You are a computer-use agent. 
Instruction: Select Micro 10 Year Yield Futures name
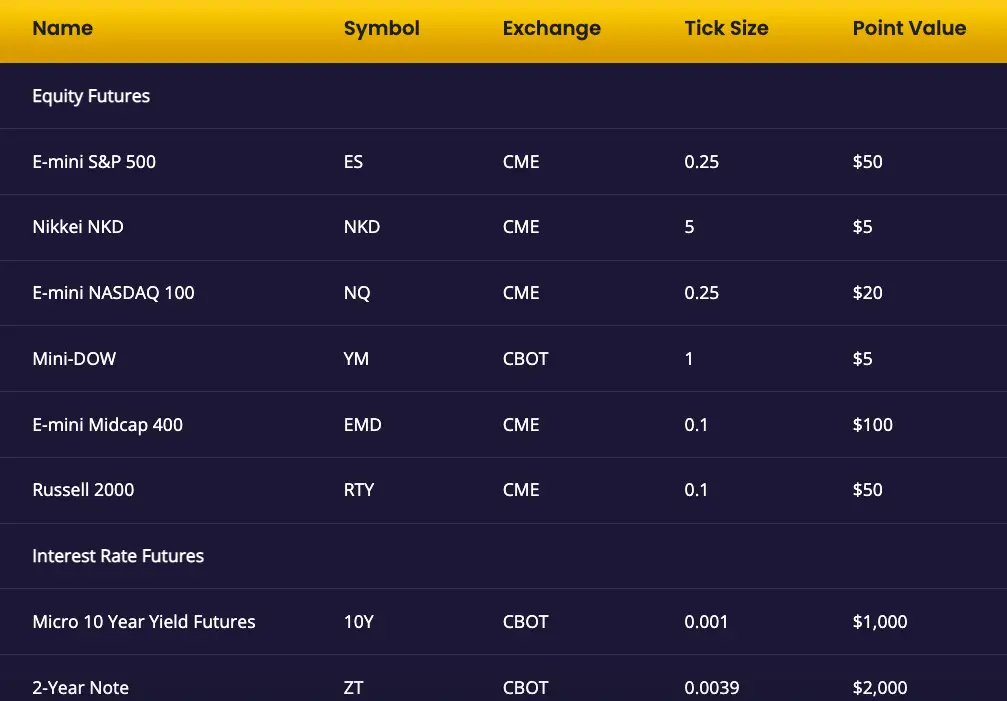(x=144, y=622)
